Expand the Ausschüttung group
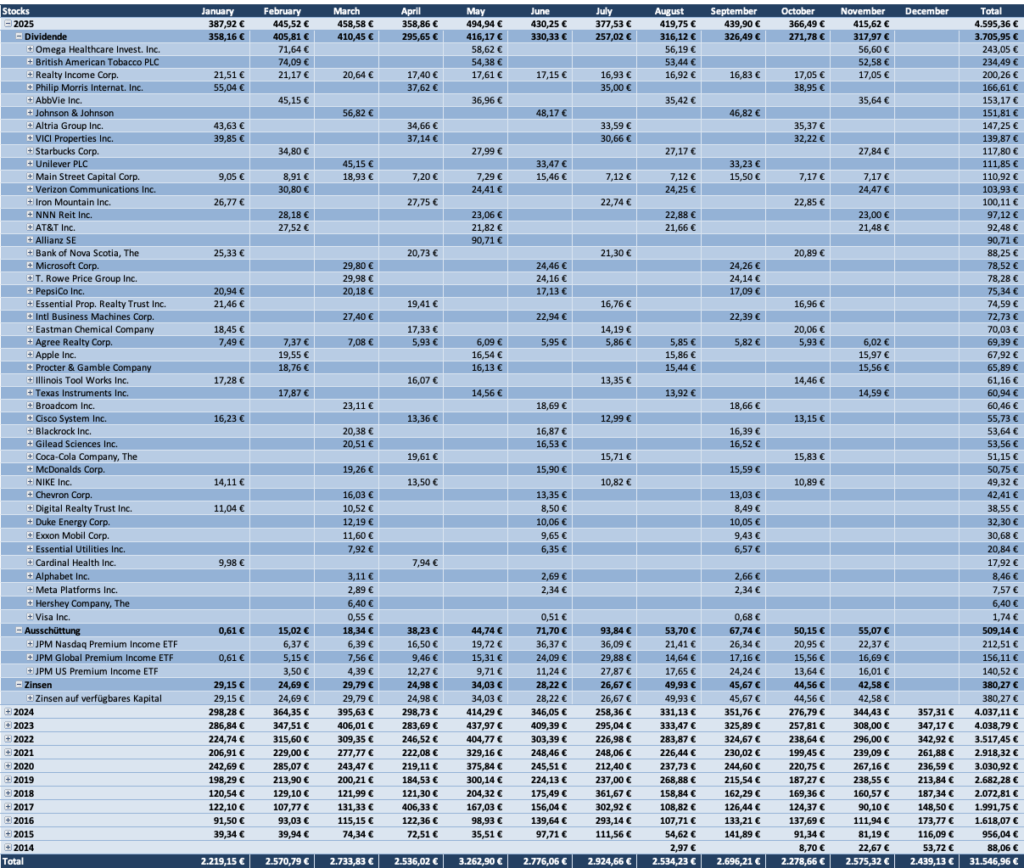This screenshot has width=1024, height=868. pos(17,629)
